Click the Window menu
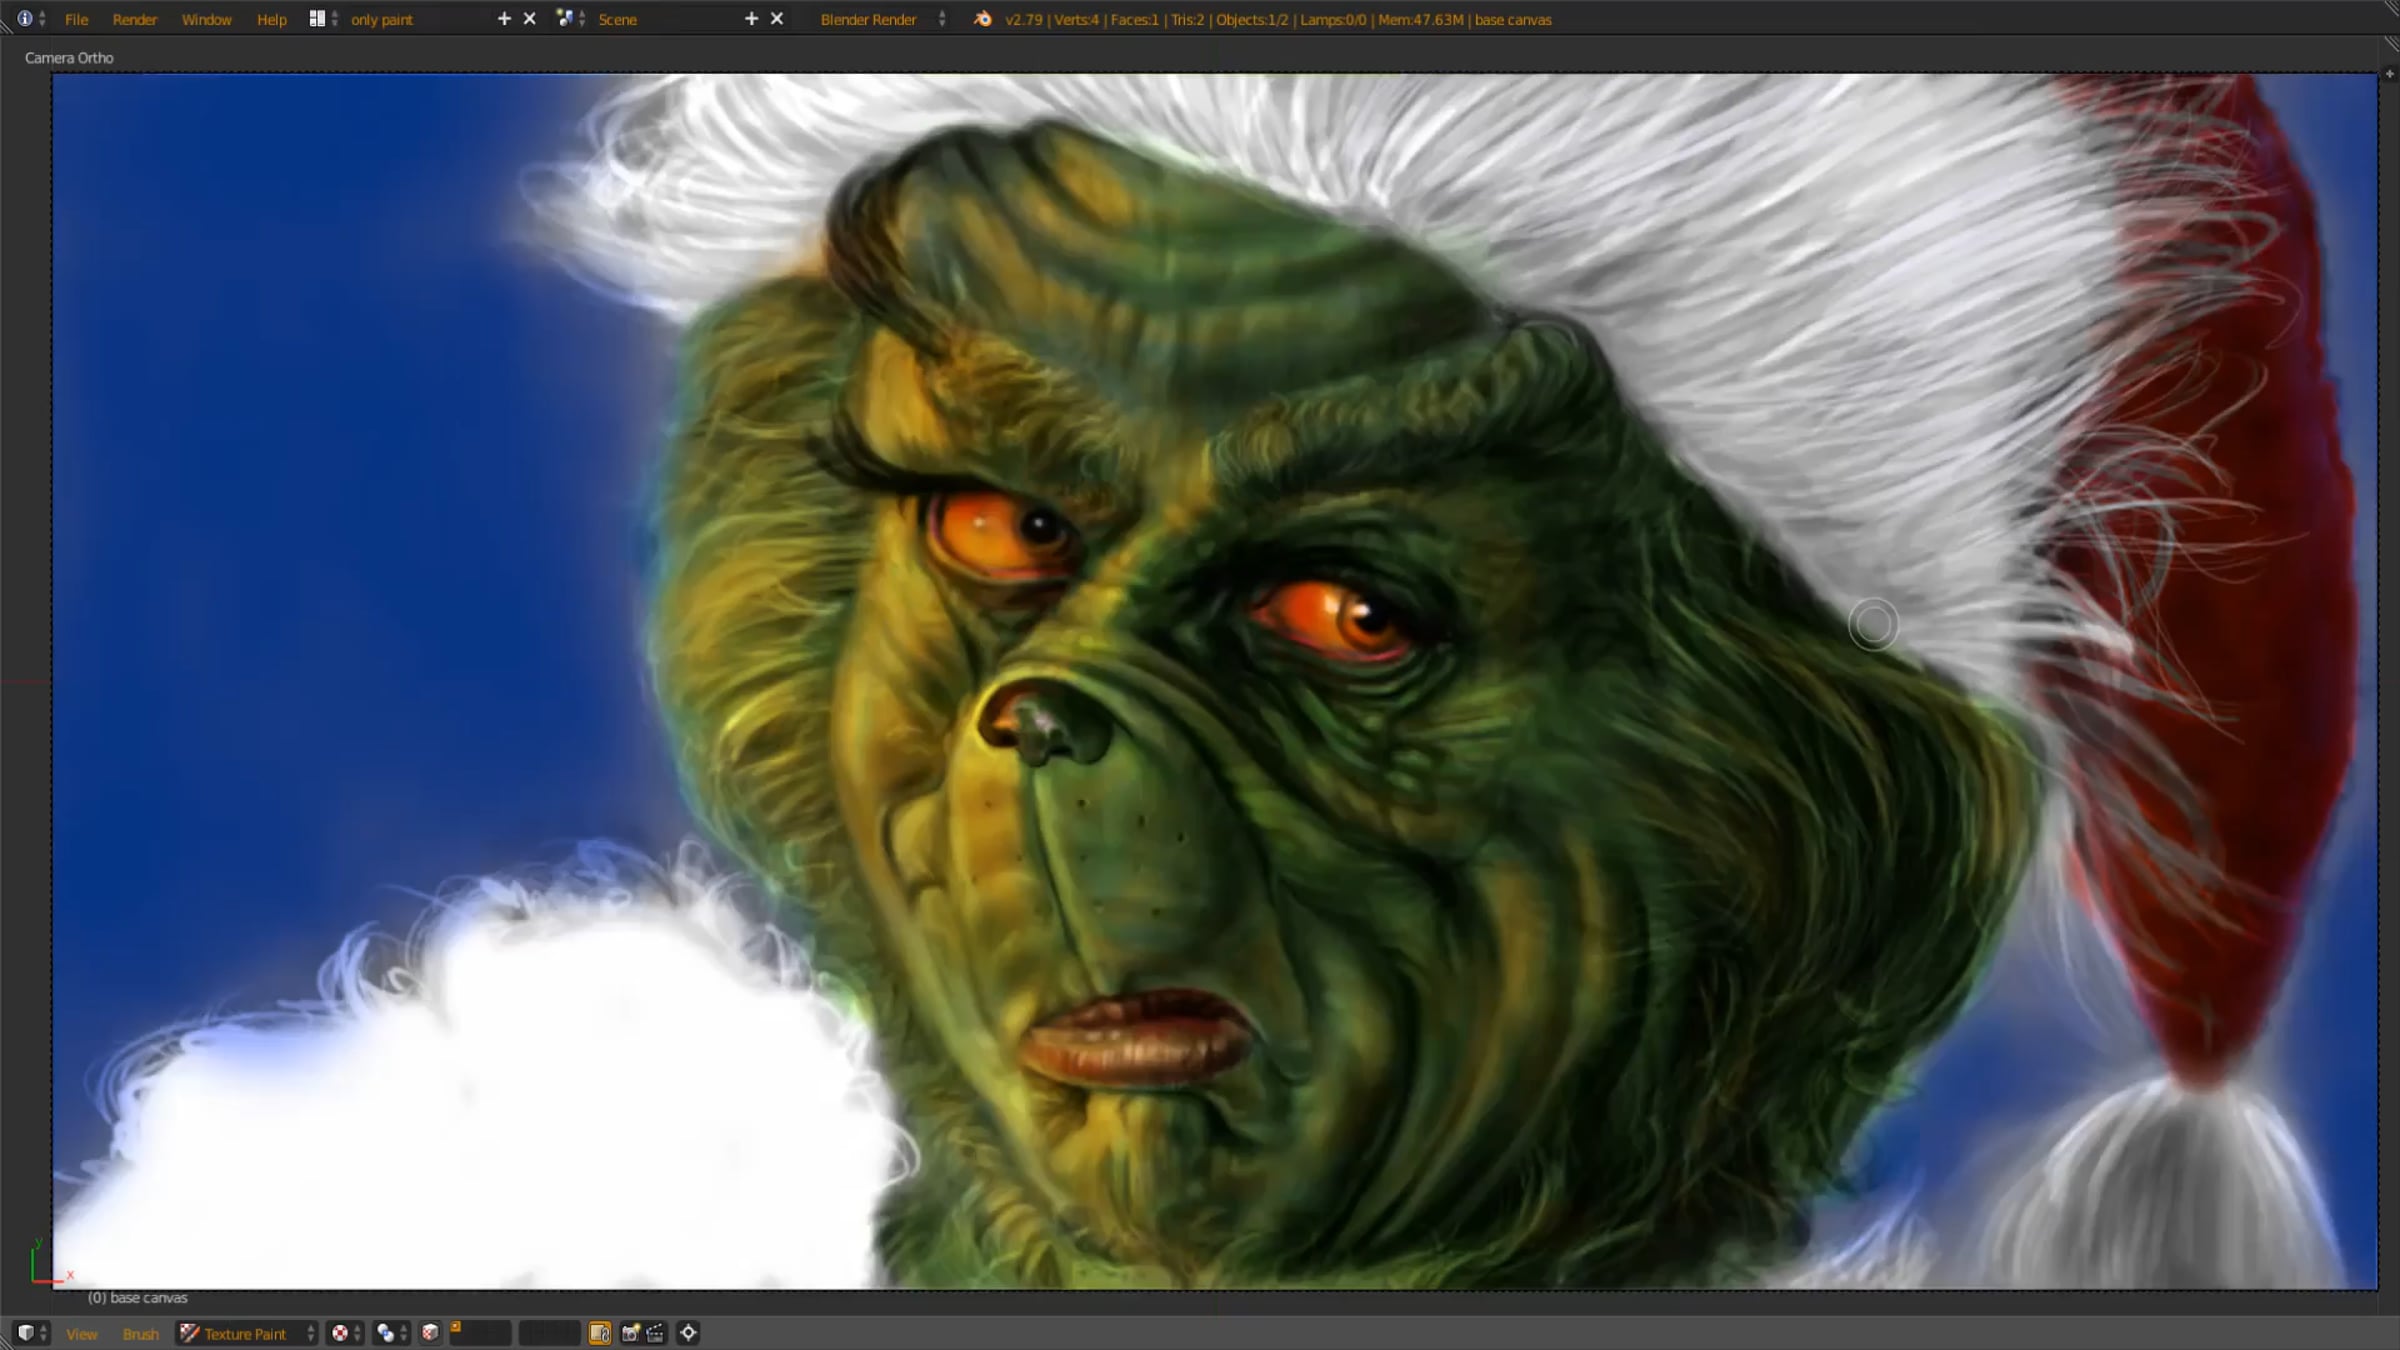 click(206, 19)
